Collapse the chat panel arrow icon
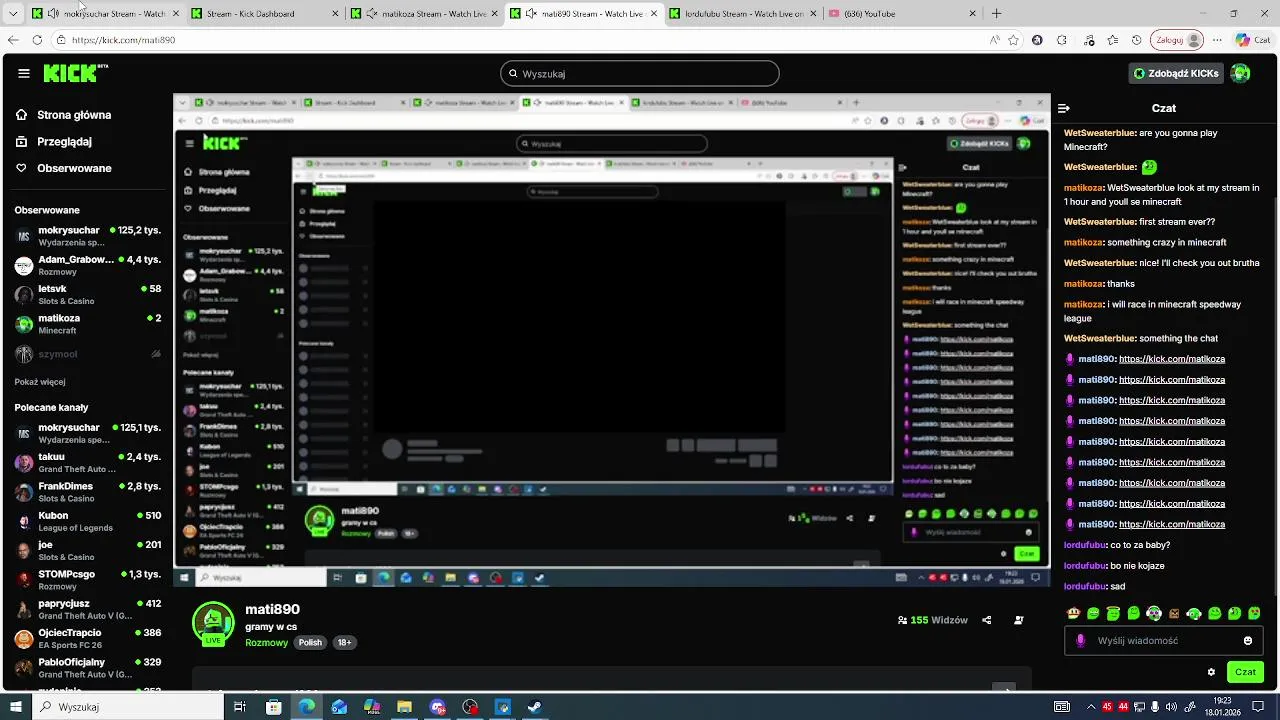Viewport: 1280px width, 720px height. [x=1064, y=108]
